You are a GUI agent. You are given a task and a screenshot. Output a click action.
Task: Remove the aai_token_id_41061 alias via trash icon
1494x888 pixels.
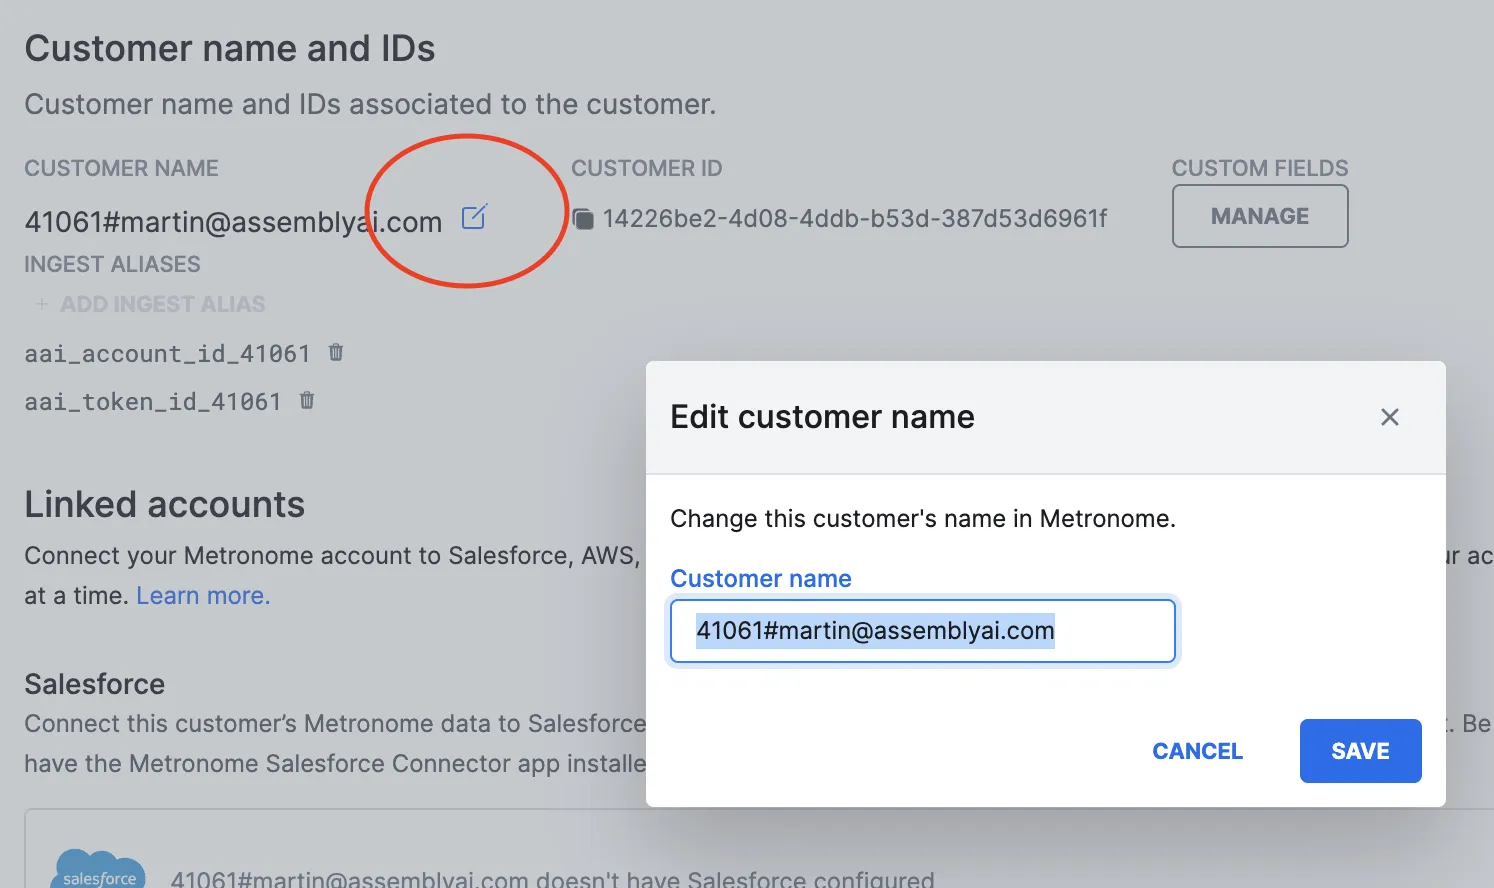pos(307,400)
